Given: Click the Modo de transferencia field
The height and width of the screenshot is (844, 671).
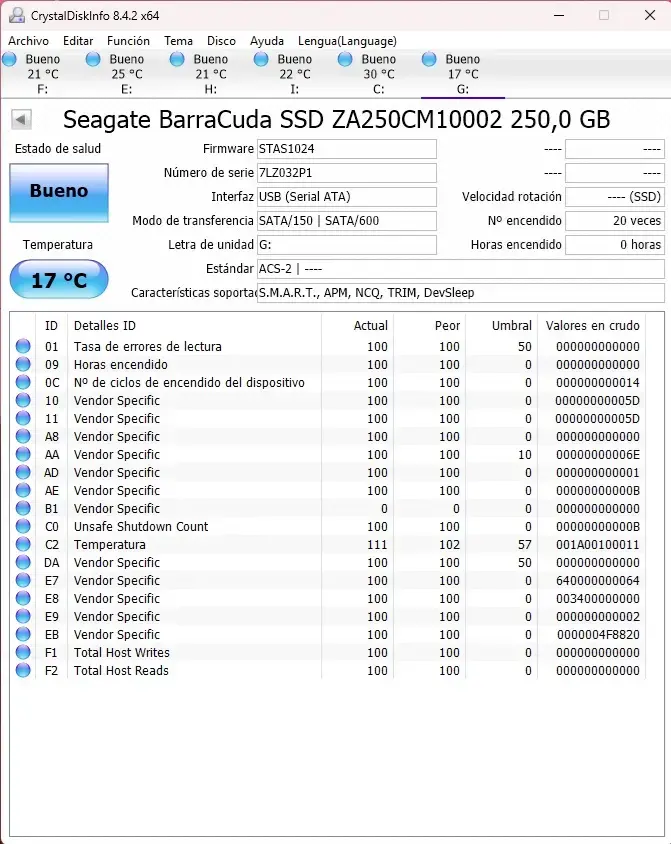Looking at the screenshot, I should point(347,221).
